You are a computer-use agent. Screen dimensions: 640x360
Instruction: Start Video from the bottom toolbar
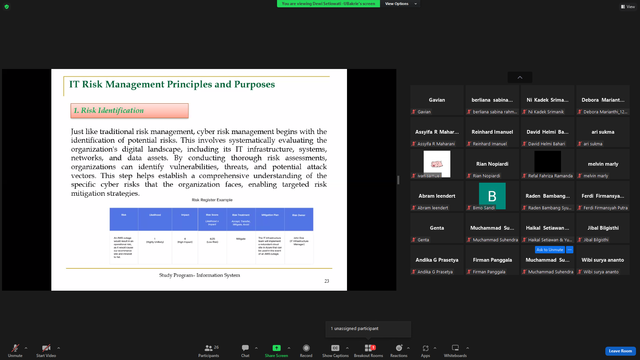tap(46, 350)
